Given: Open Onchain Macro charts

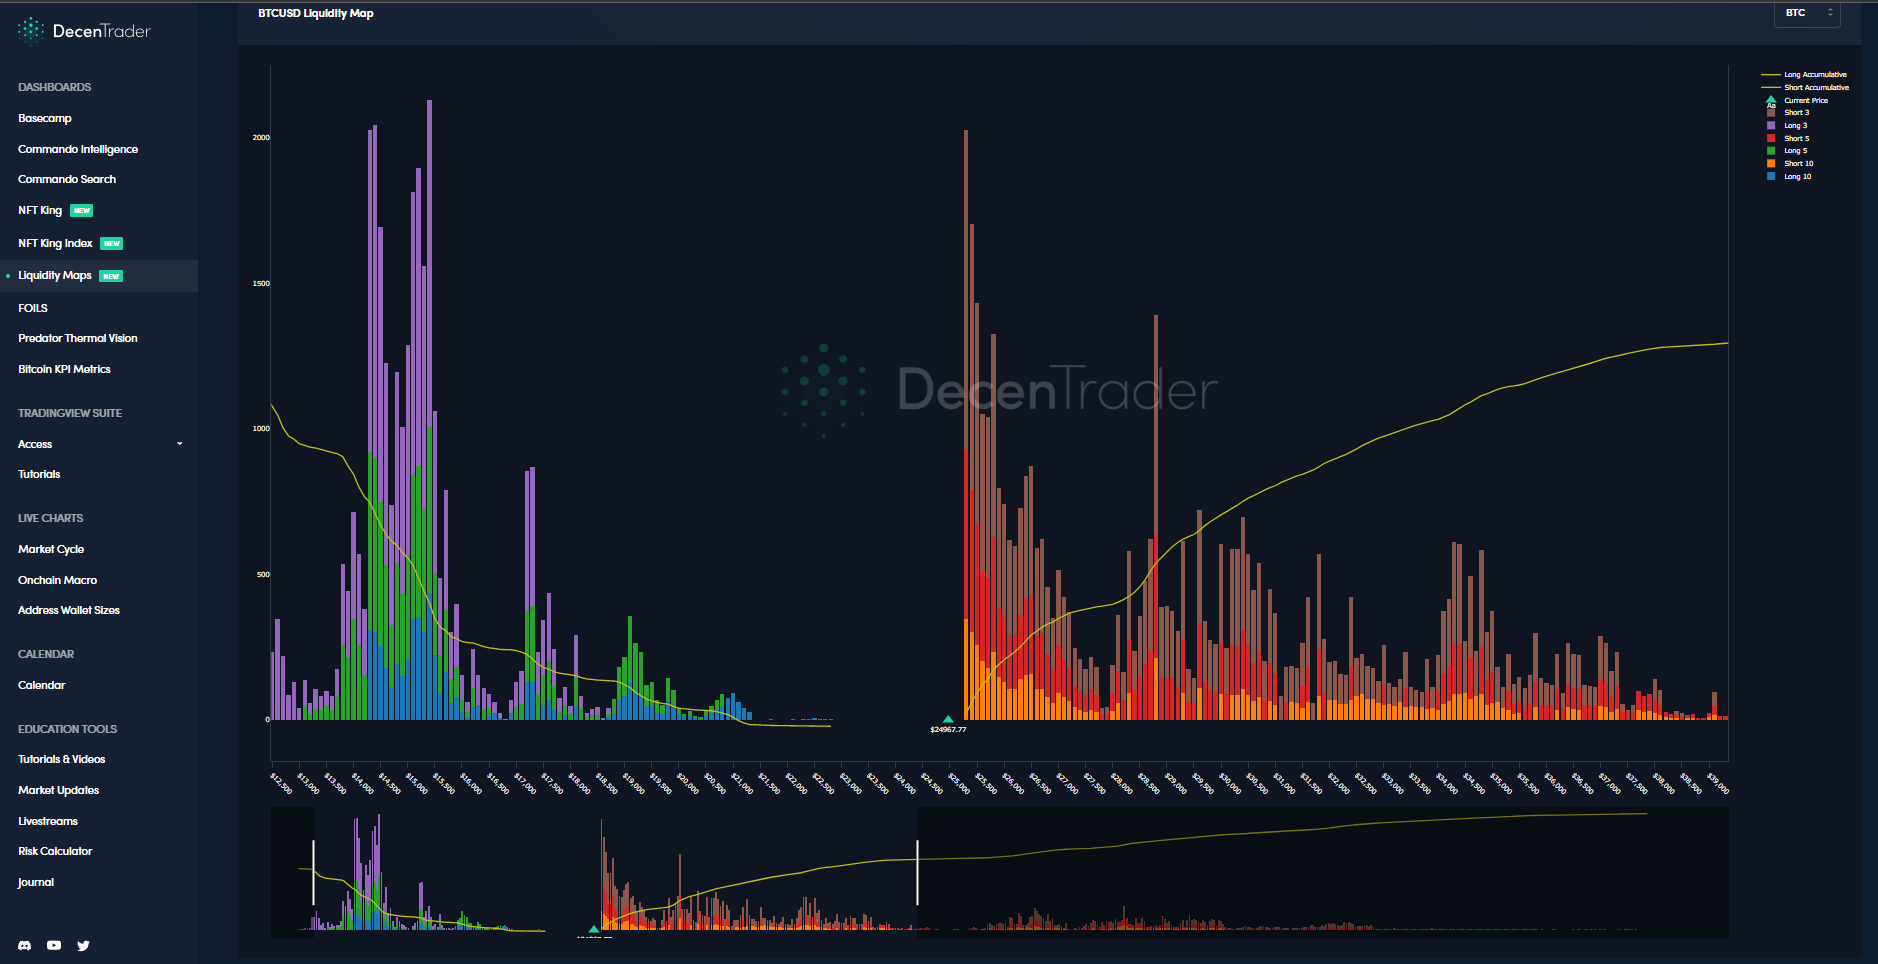Looking at the screenshot, I should point(57,580).
